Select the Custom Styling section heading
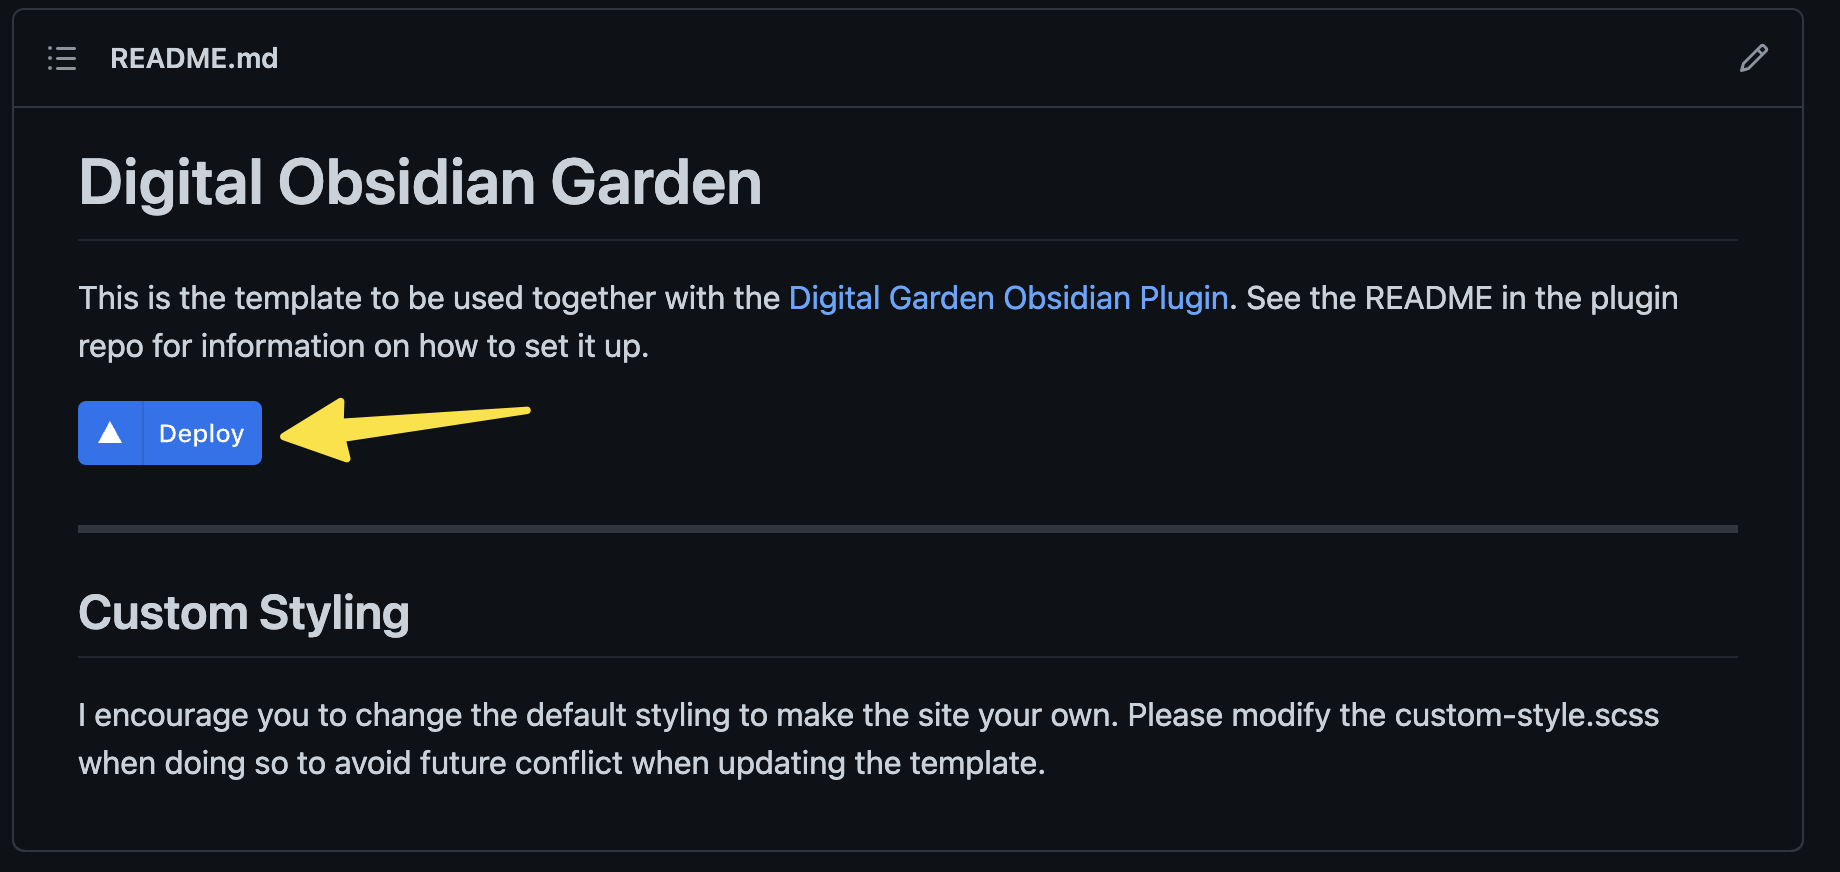Screen dimensions: 1840x872 tap(244, 613)
